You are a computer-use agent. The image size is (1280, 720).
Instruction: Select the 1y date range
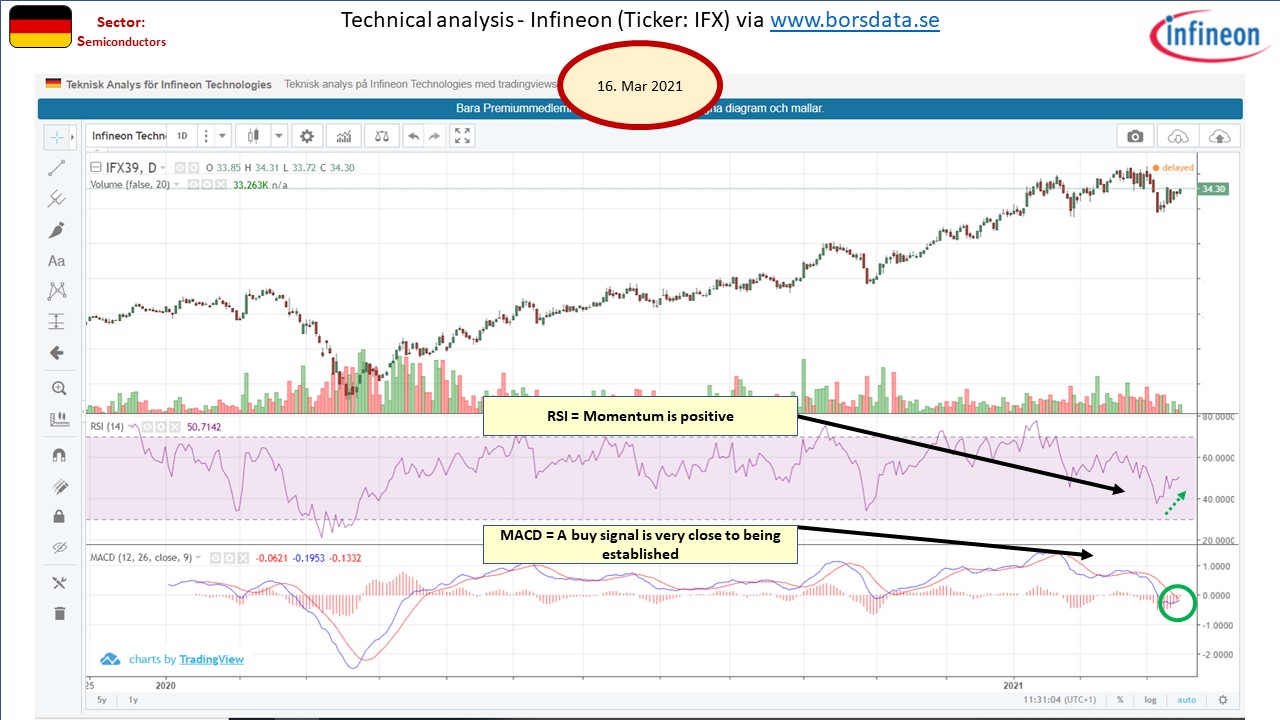pyautogui.click(x=133, y=700)
